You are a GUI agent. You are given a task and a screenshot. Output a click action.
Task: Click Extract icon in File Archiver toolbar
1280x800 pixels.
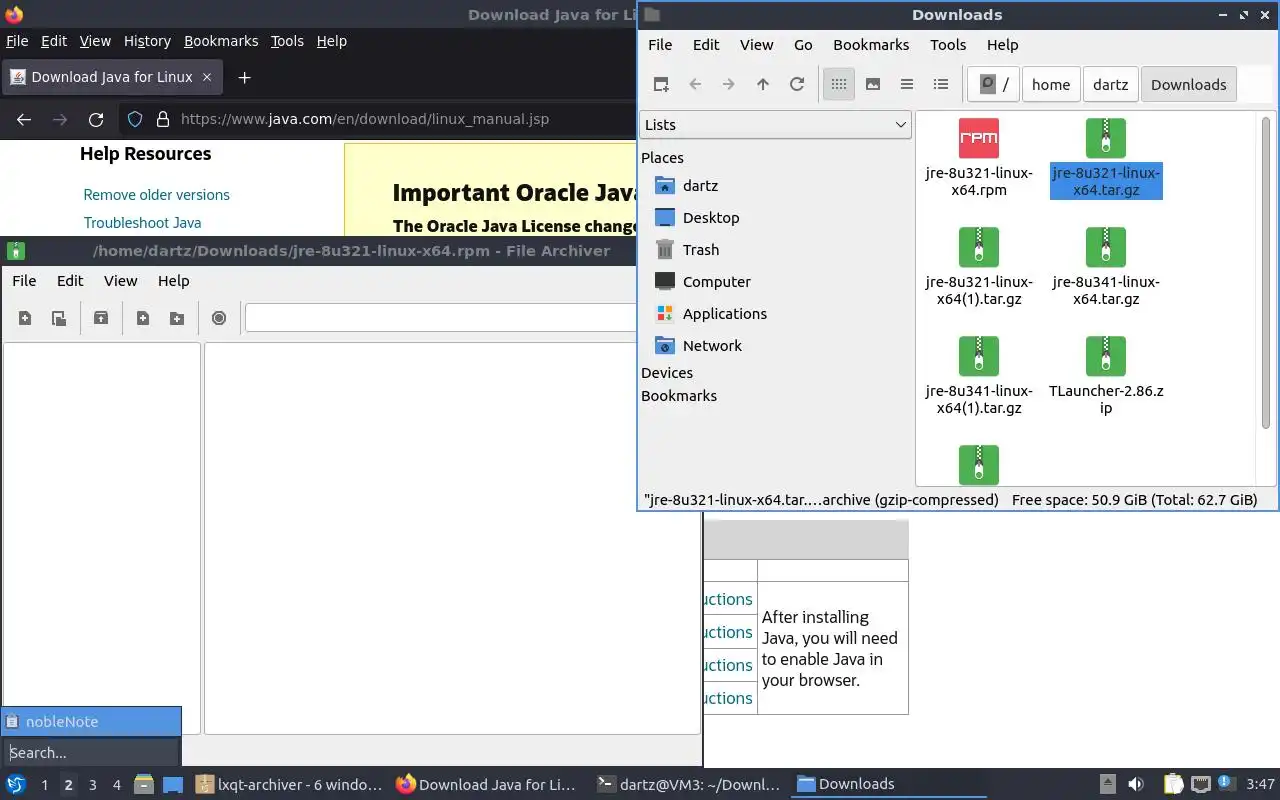point(101,318)
